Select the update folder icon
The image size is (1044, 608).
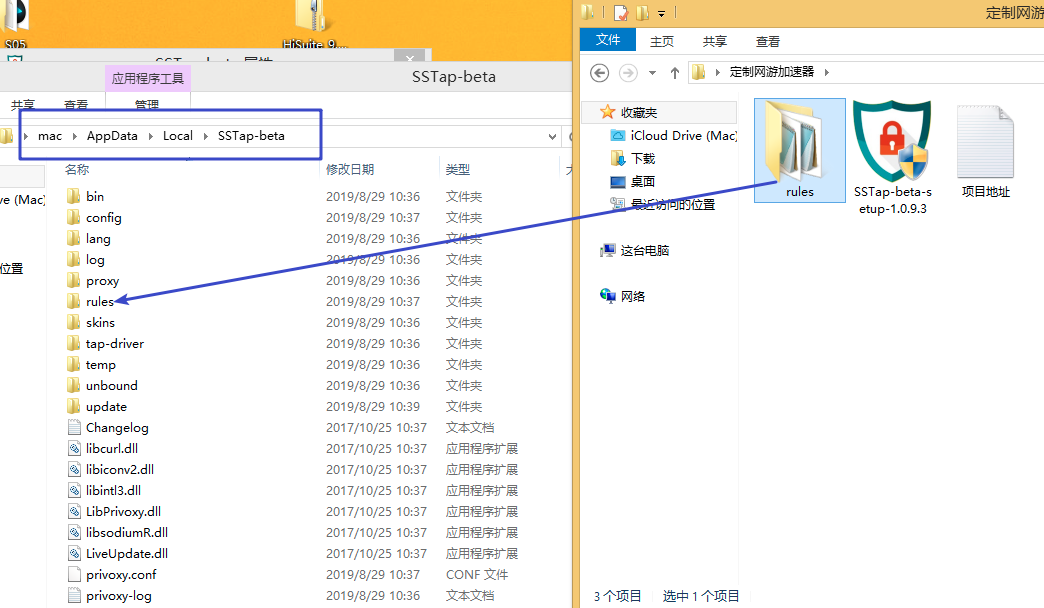point(73,406)
